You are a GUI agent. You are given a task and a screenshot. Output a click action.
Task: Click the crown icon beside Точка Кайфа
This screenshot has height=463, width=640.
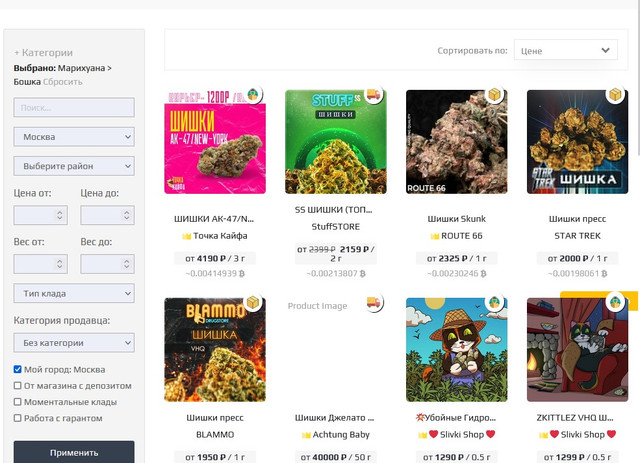click(187, 236)
